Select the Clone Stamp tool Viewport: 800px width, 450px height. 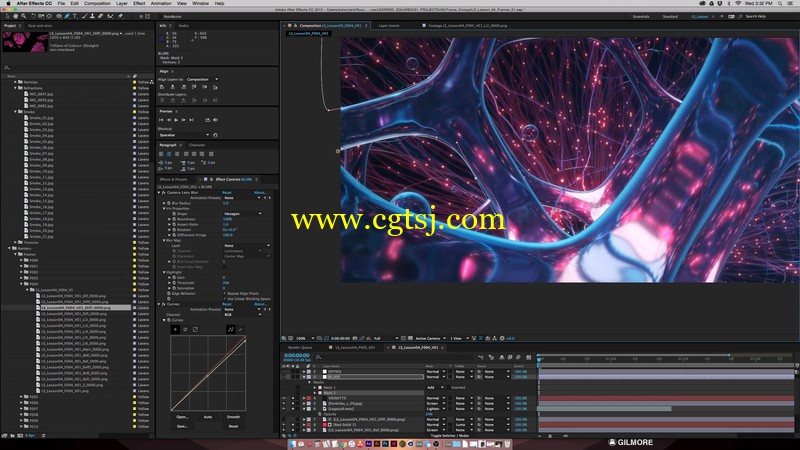(x=92, y=16)
